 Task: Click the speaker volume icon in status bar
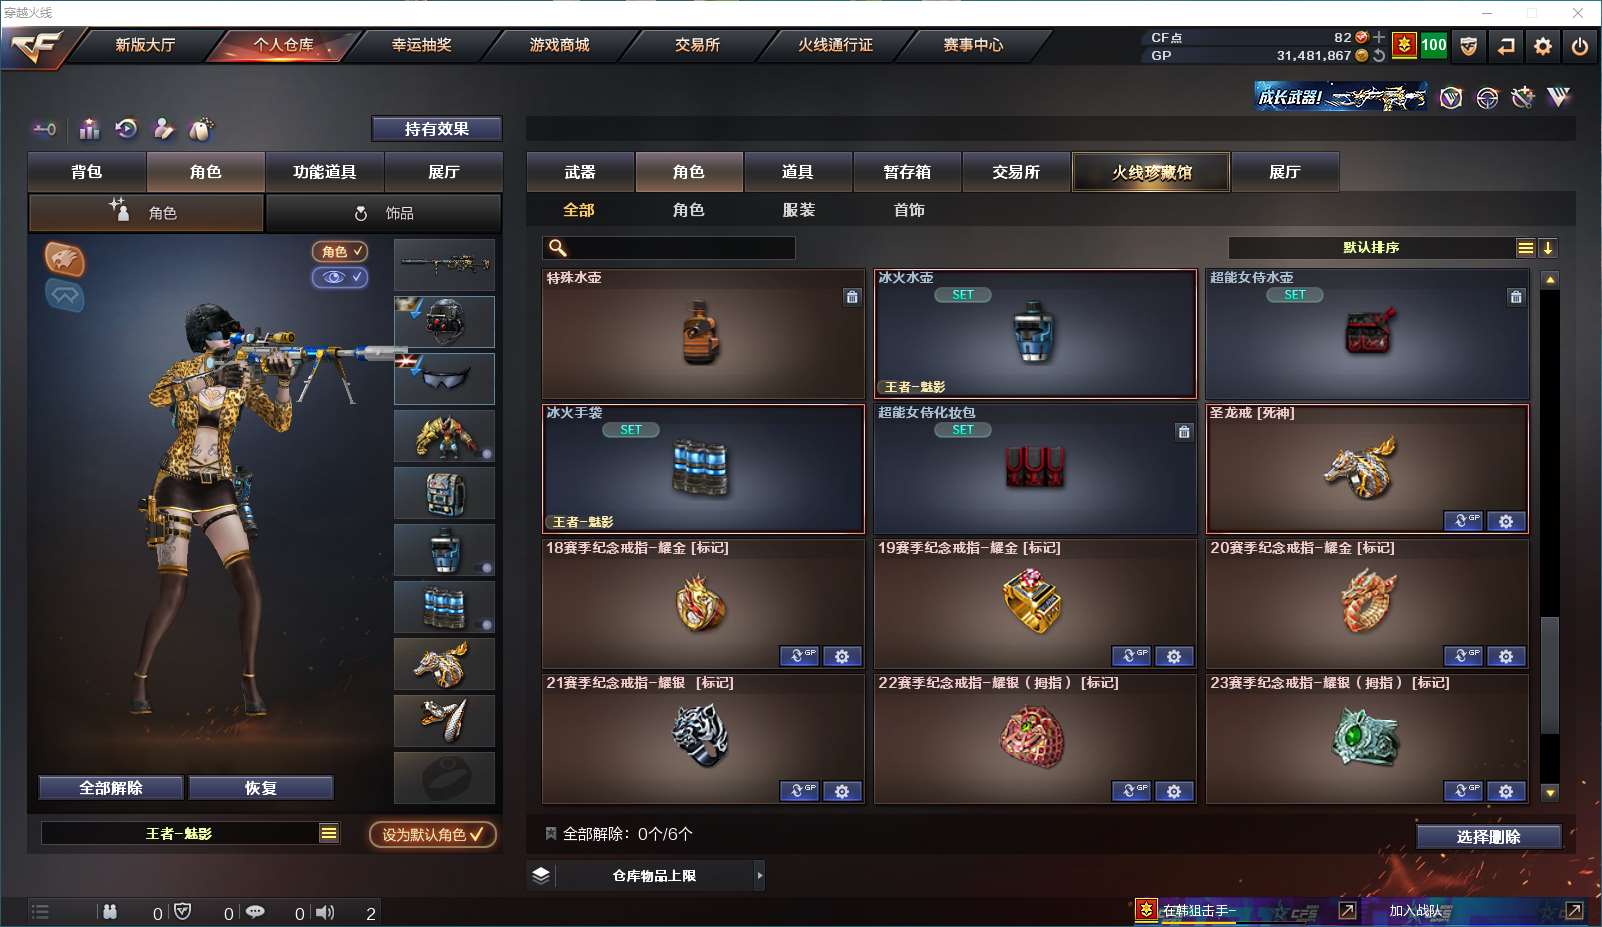coord(325,912)
